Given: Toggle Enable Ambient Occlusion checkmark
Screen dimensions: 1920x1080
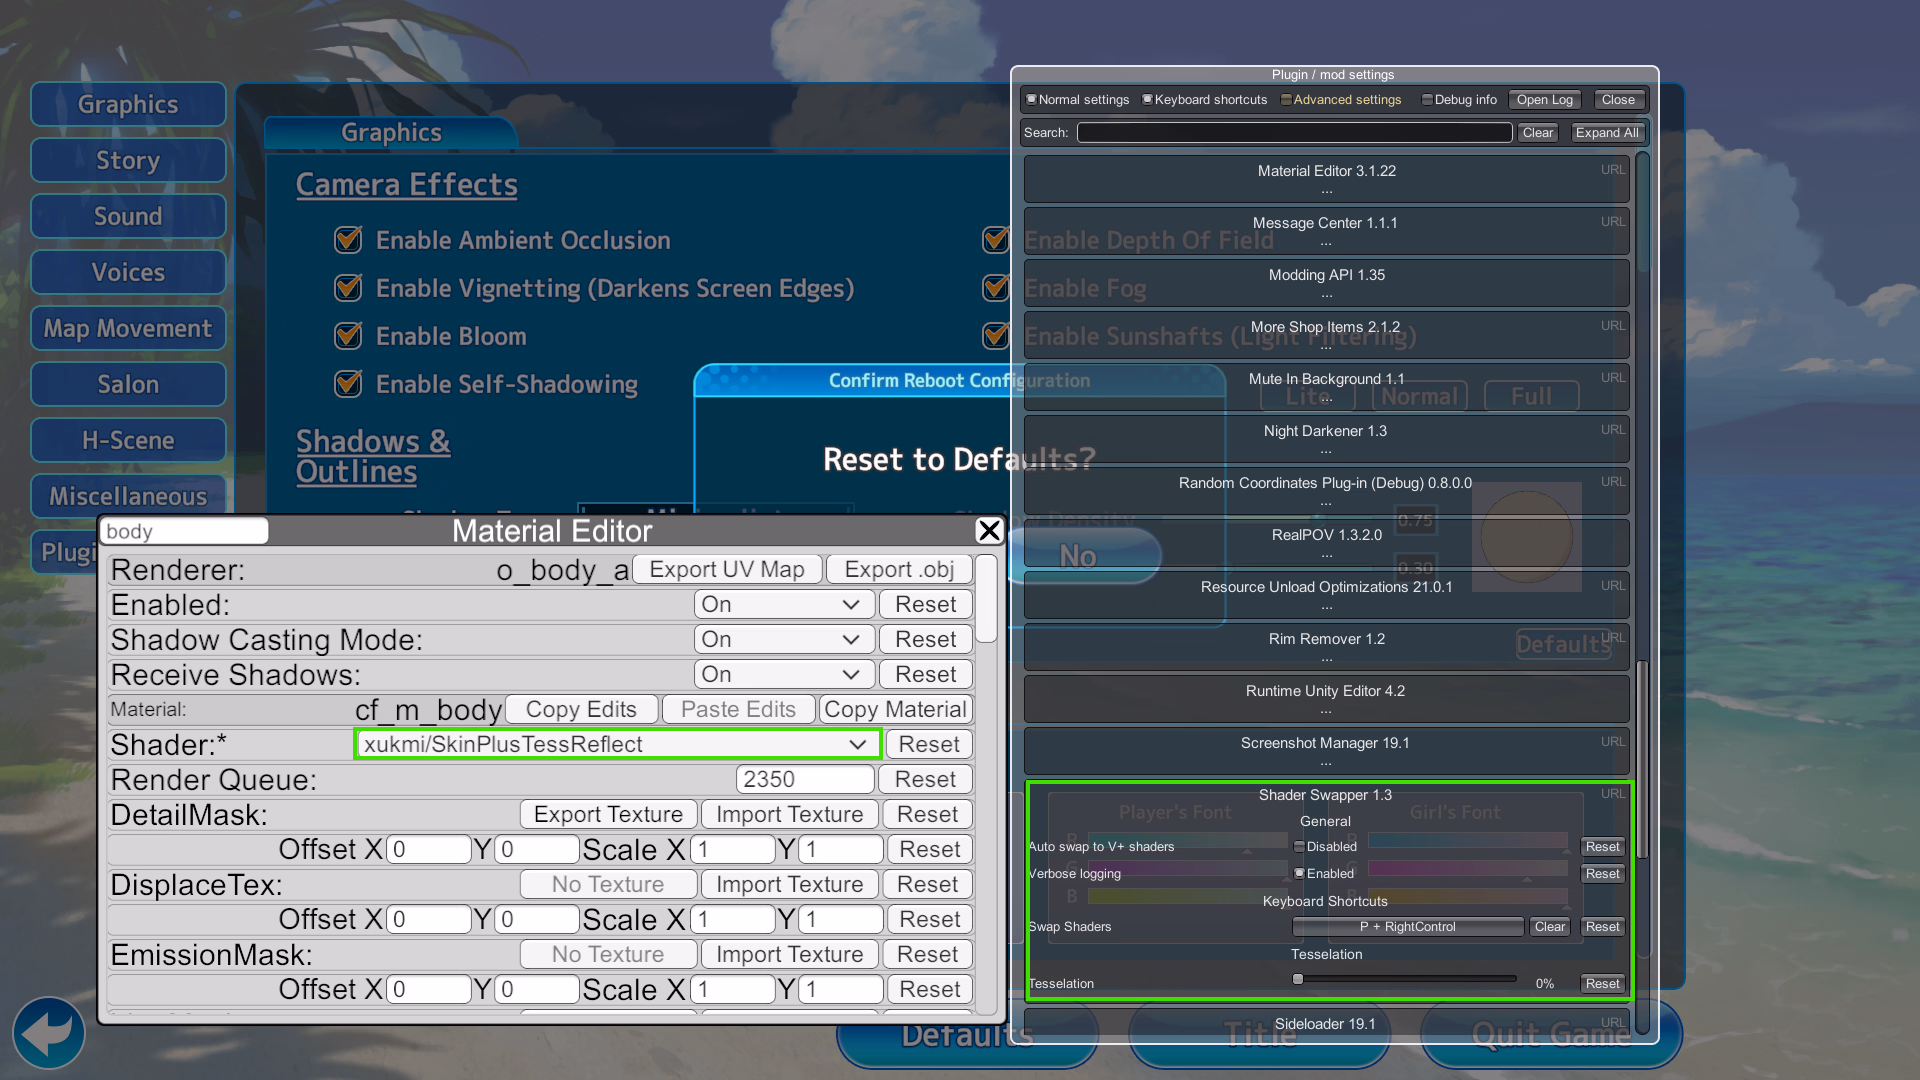Looking at the screenshot, I should pos(348,240).
